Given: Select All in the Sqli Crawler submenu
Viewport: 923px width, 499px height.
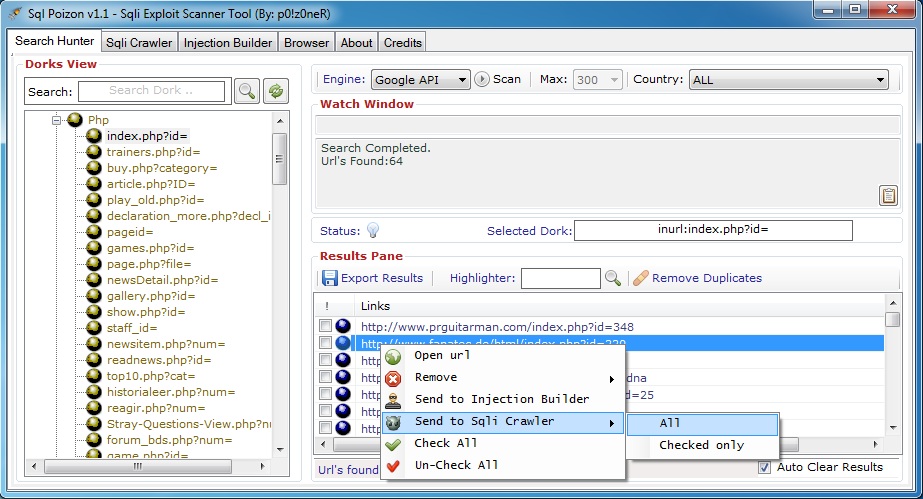Looking at the screenshot, I should 702,424.
